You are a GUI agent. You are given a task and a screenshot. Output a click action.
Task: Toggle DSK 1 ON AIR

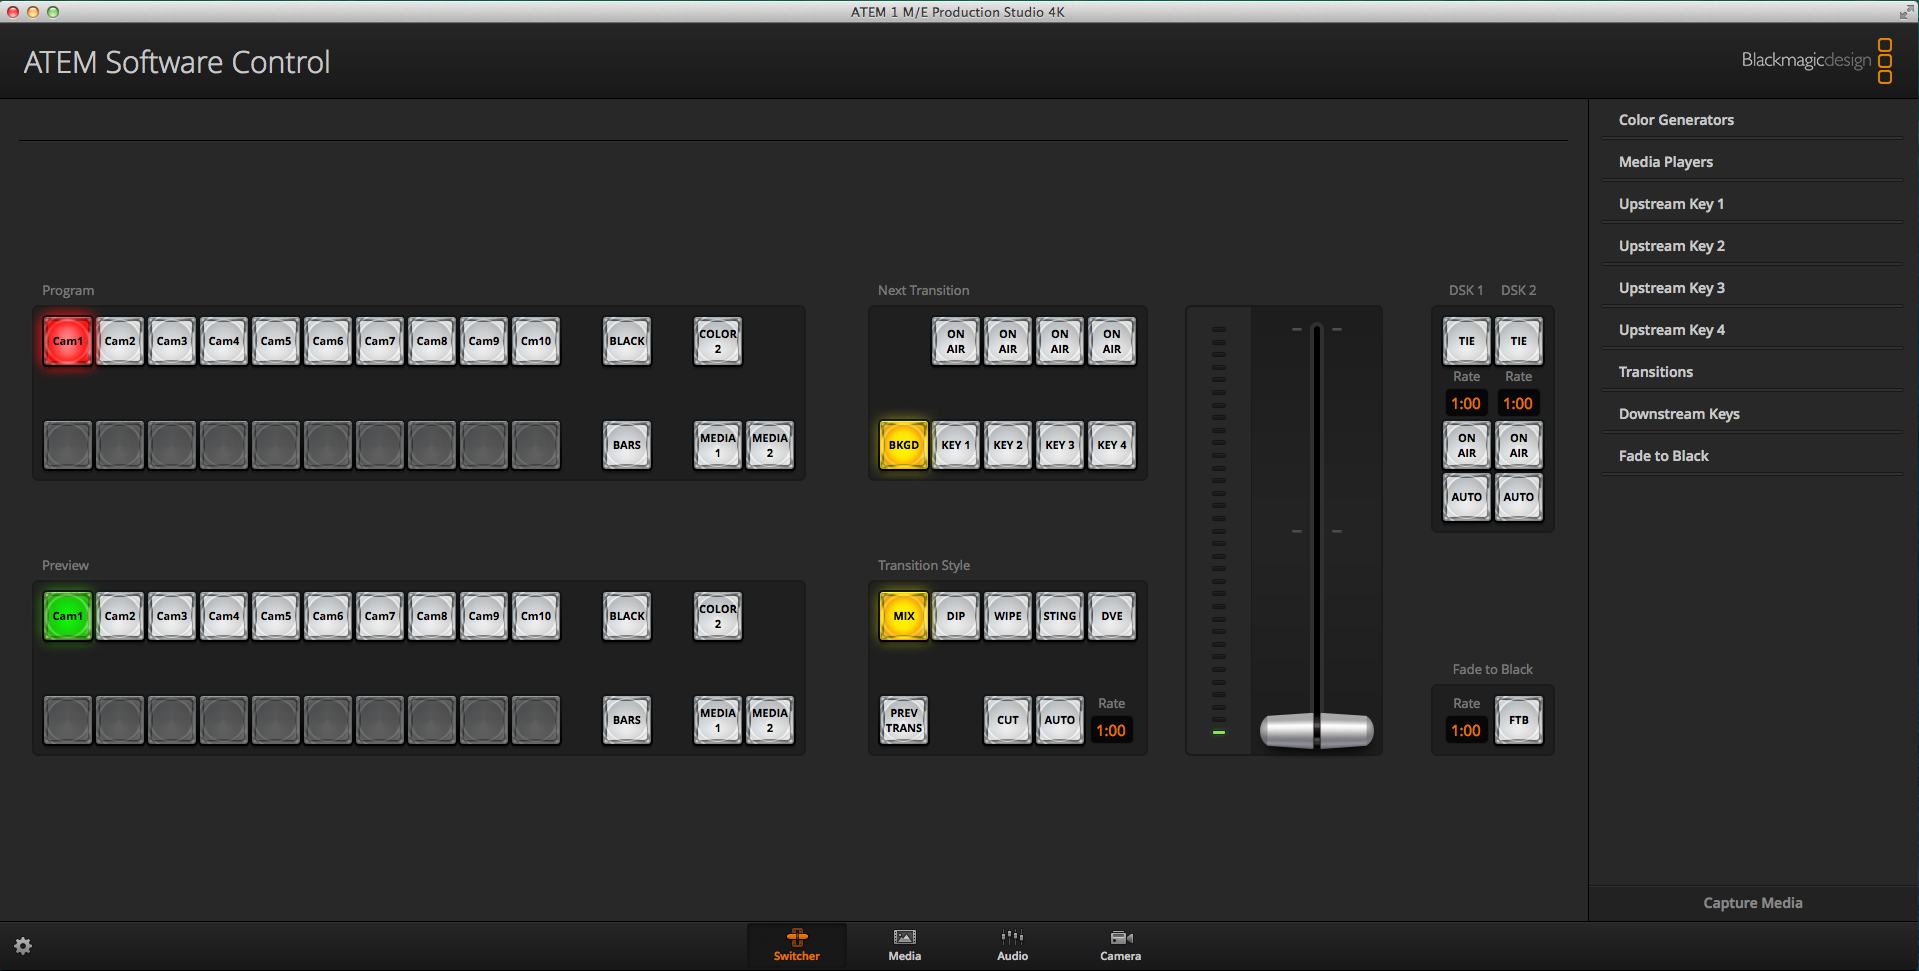1467,445
